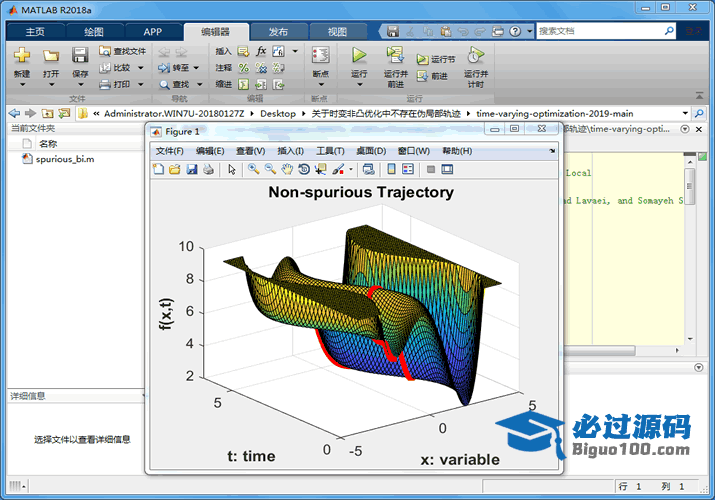This screenshot has width=715, height=500.
Task: Click the 运行并前进 (Run and Advance) icon
Action: 395,55
